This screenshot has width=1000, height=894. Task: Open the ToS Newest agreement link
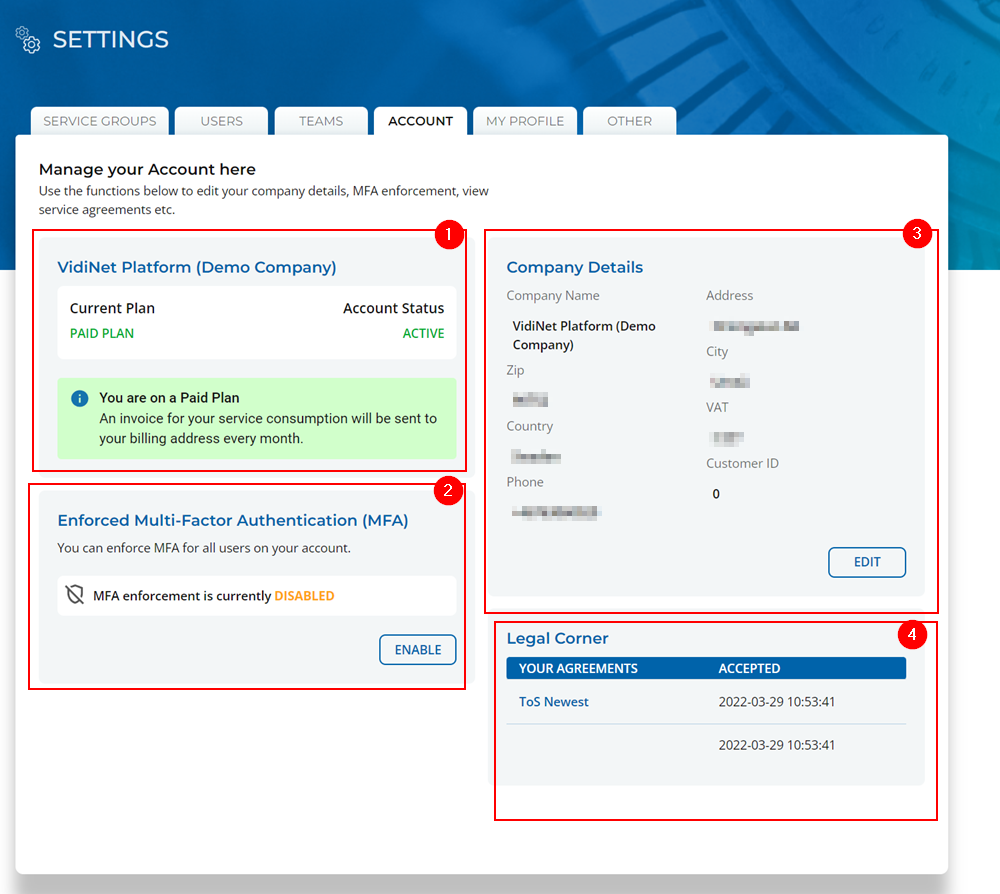[554, 702]
